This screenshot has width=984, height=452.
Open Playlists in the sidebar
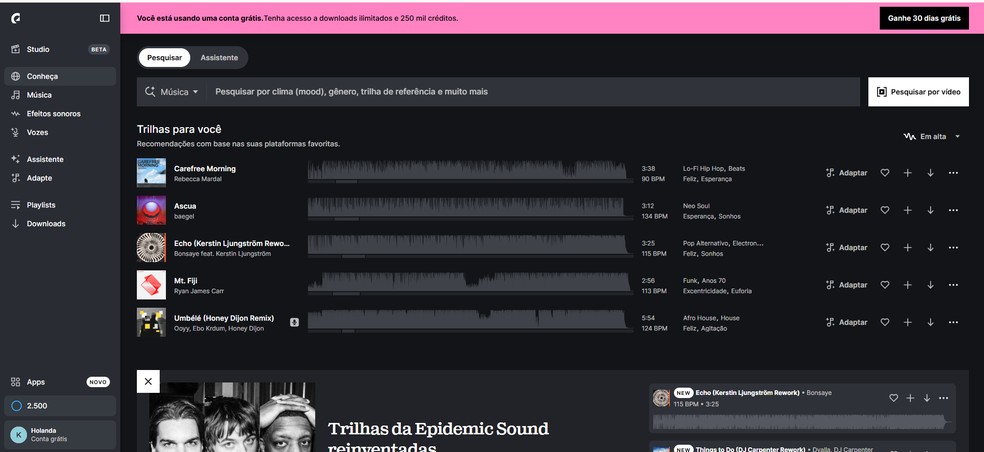(x=60, y=205)
